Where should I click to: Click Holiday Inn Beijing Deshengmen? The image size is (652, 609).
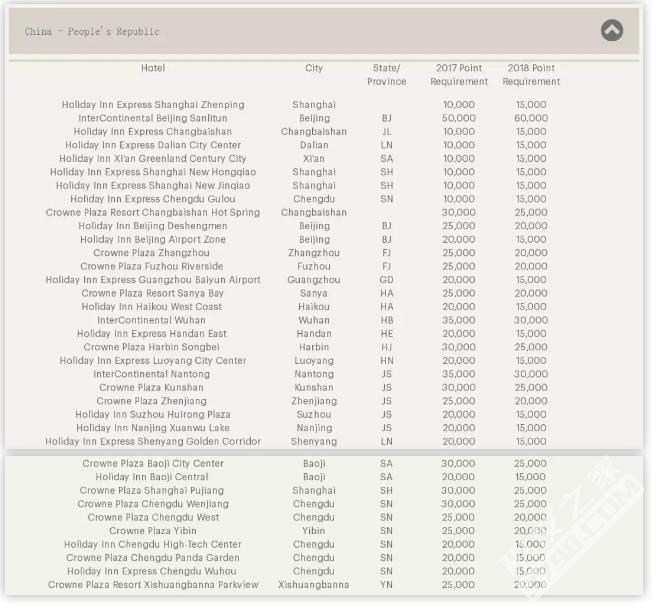point(153,226)
